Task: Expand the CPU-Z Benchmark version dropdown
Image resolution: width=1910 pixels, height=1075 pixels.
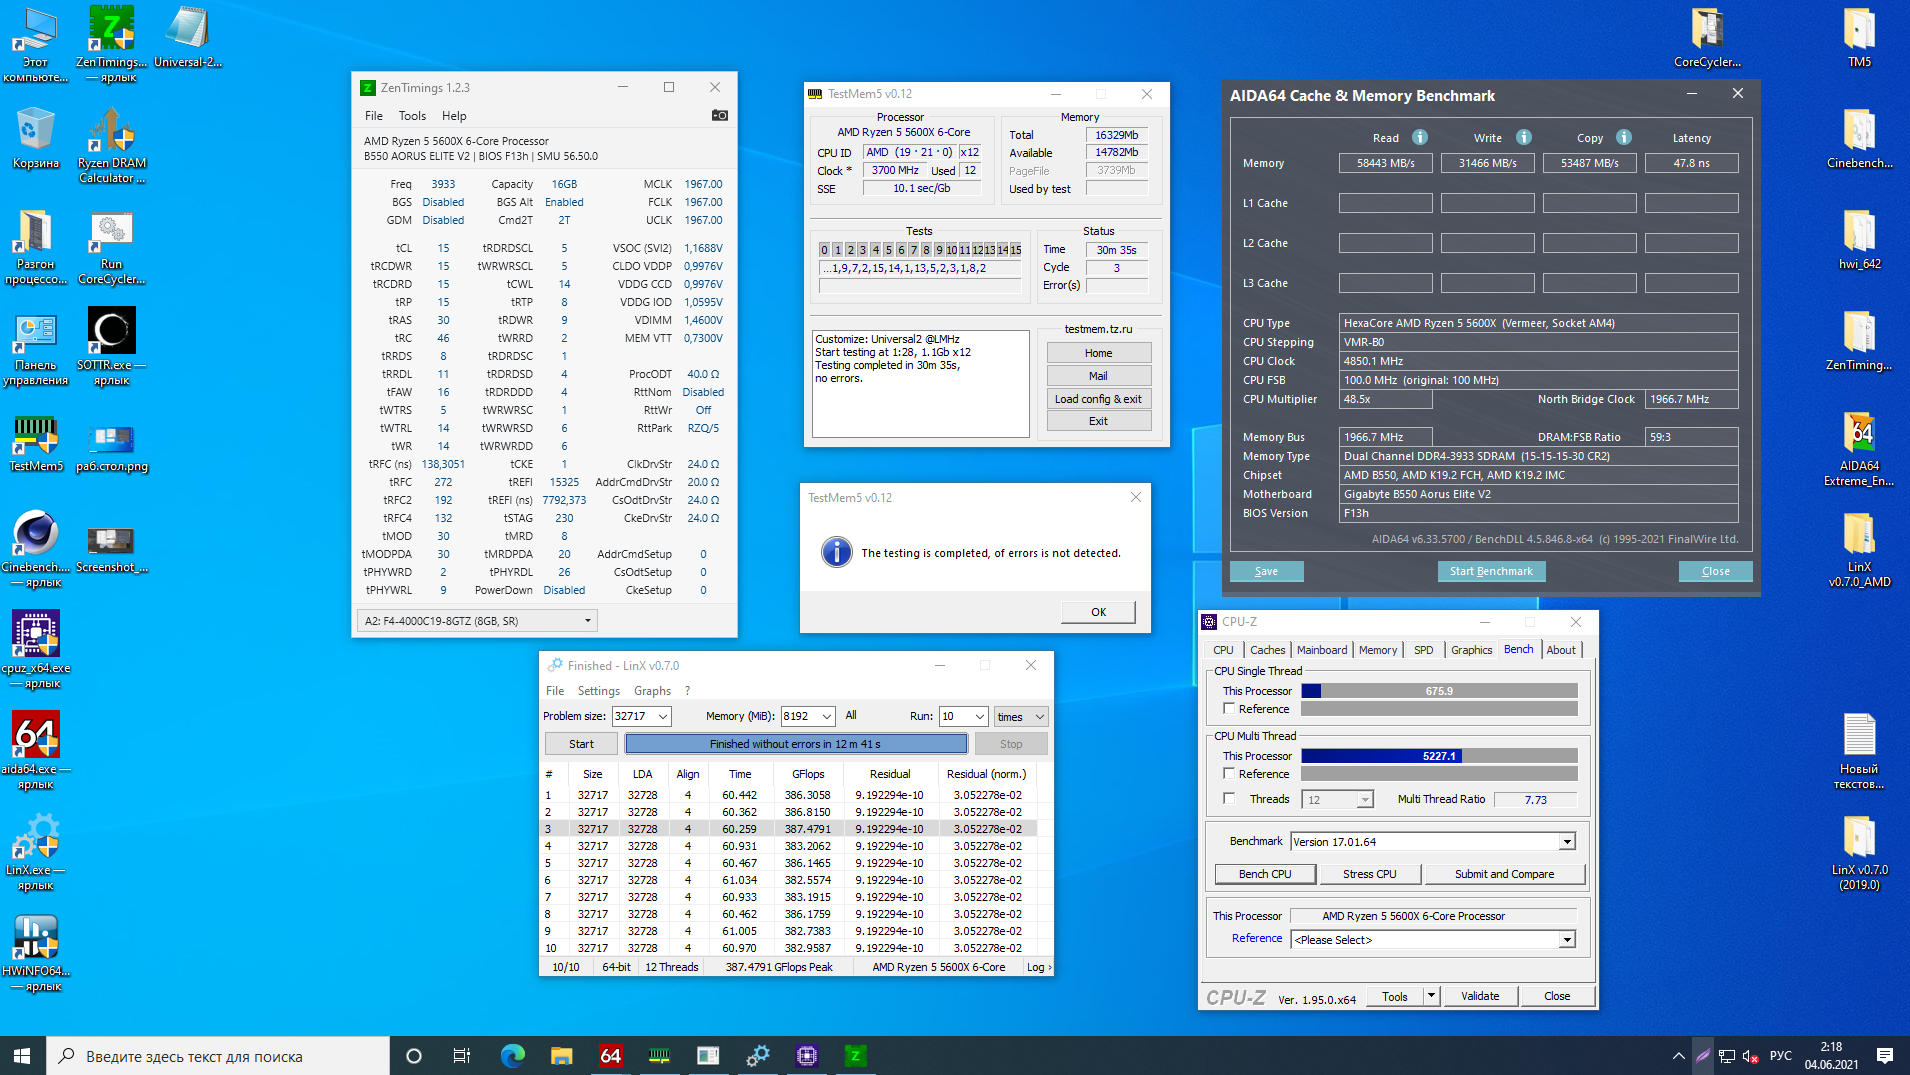Action: (1566, 842)
